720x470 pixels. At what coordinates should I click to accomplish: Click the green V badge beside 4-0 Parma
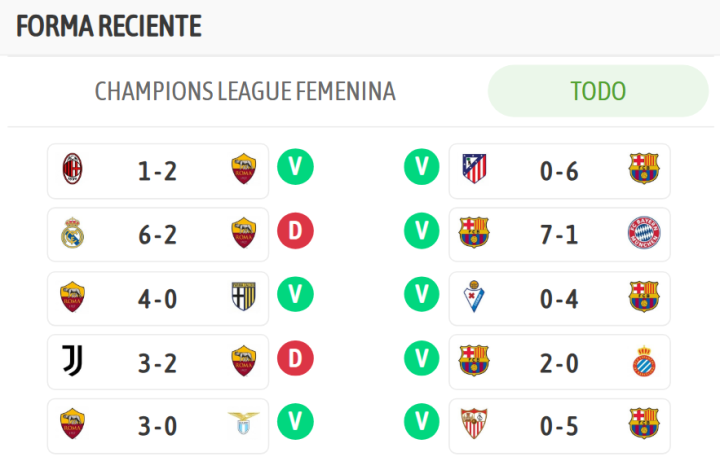click(x=295, y=296)
